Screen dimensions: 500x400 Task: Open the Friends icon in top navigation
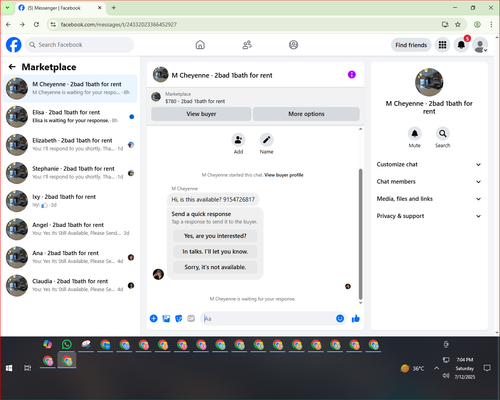tap(247, 45)
